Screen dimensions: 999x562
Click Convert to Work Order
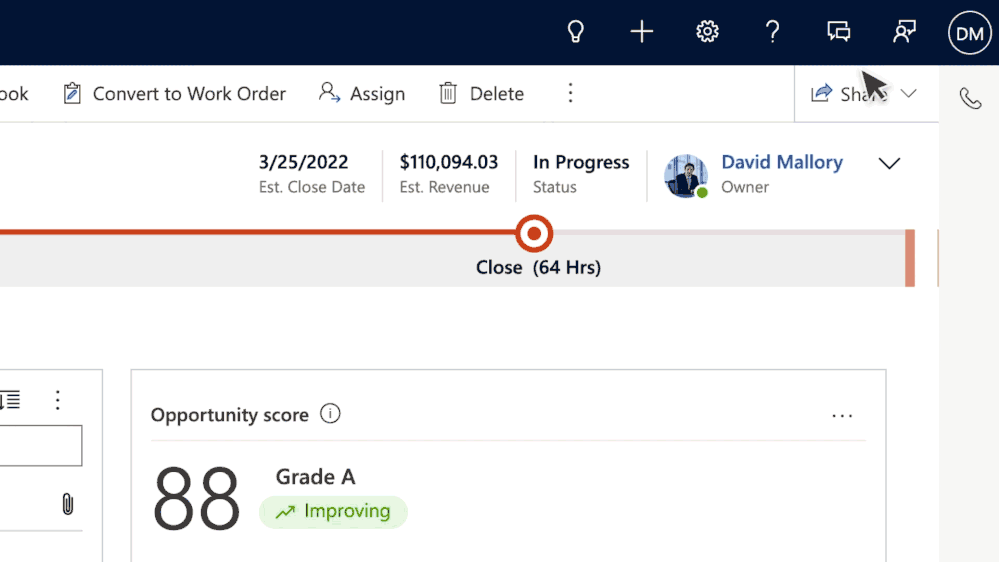tap(174, 94)
